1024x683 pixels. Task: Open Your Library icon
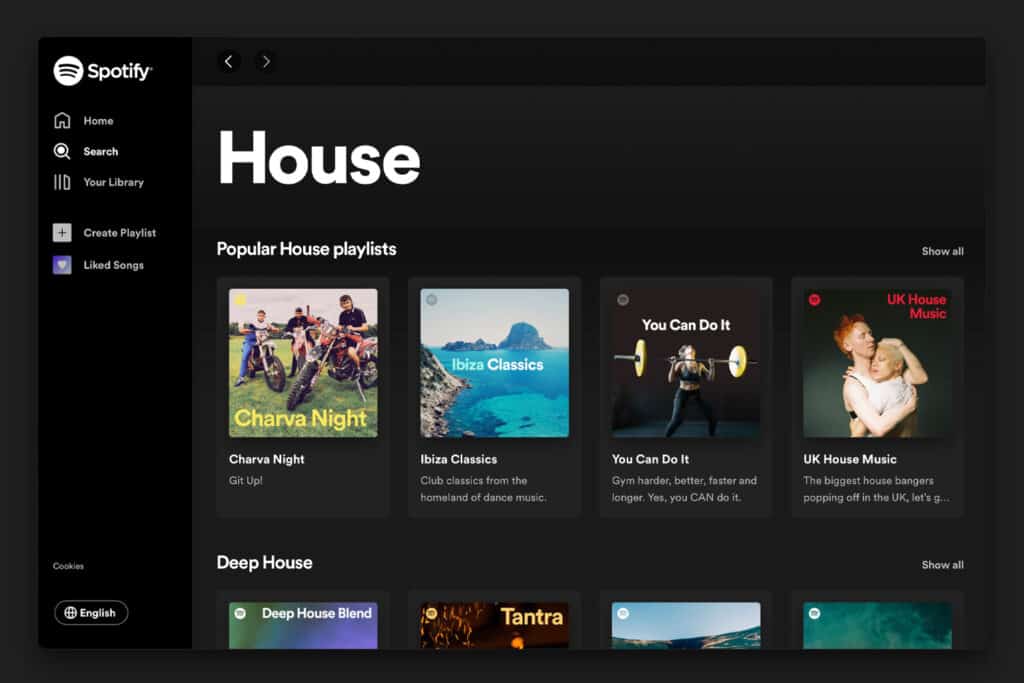click(62, 182)
